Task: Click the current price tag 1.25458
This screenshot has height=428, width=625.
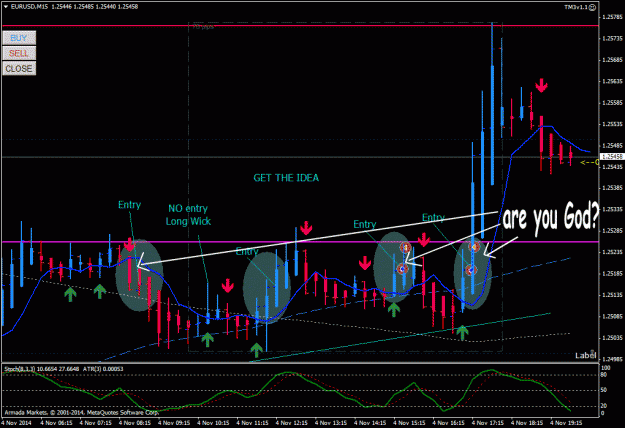Action: pyautogui.click(x=612, y=157)
